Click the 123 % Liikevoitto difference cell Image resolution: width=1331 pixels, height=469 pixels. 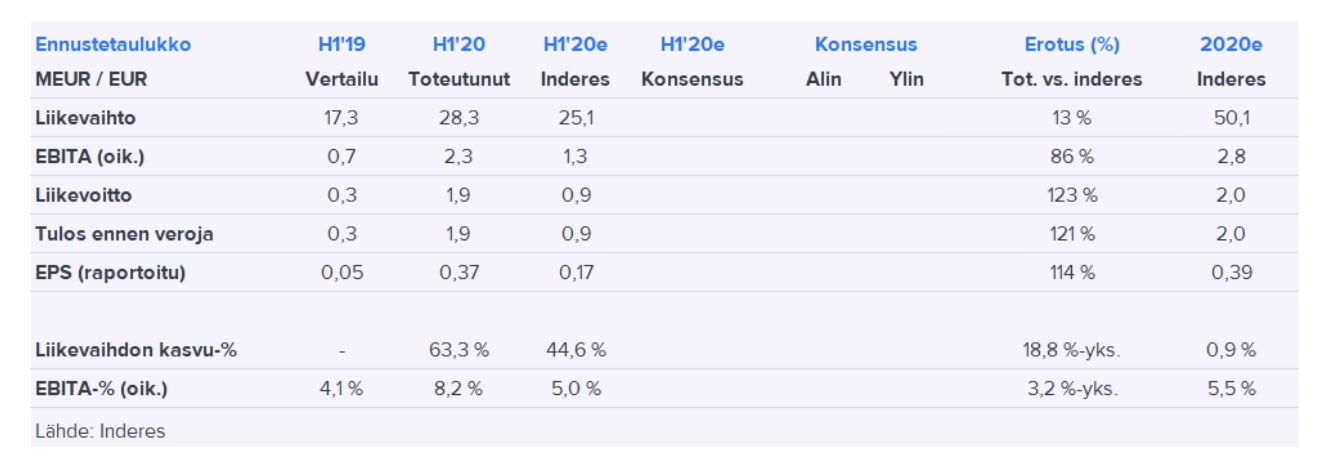tap(1072, 195)
